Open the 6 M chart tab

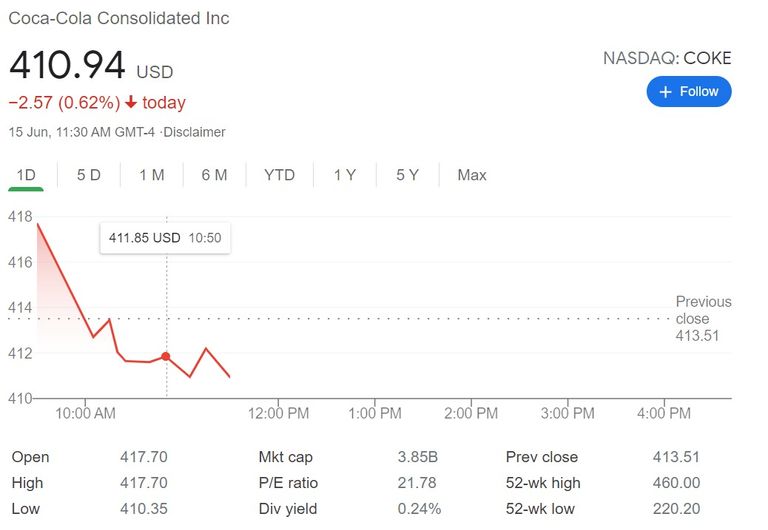(214, 175)
